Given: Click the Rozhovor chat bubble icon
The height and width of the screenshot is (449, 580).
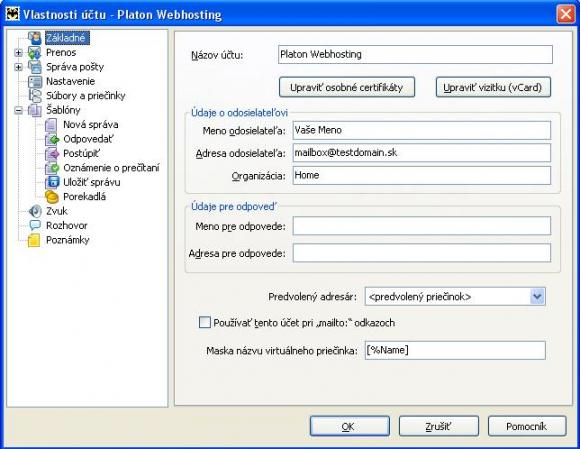Looking at the screenshot, I should tap(35, 226).
